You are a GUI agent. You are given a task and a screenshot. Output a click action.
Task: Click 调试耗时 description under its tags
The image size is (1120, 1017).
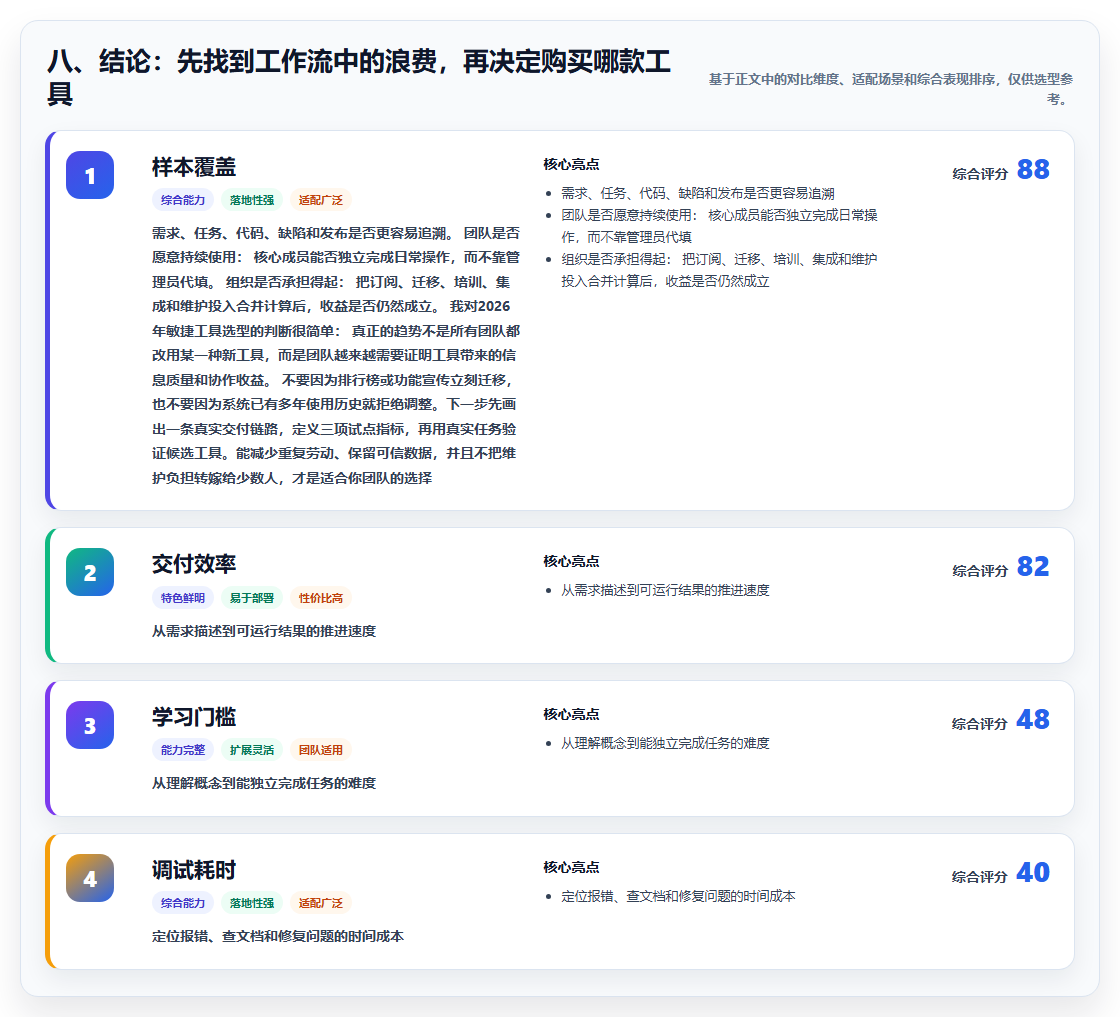coord(278,936)
